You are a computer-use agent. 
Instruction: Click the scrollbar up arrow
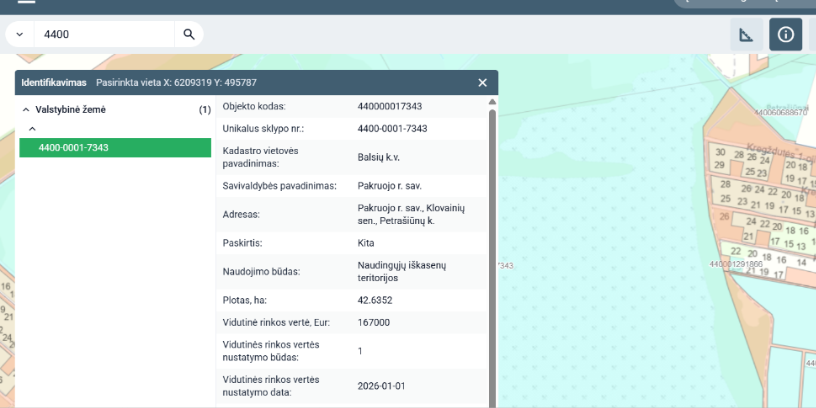(492, 102)
